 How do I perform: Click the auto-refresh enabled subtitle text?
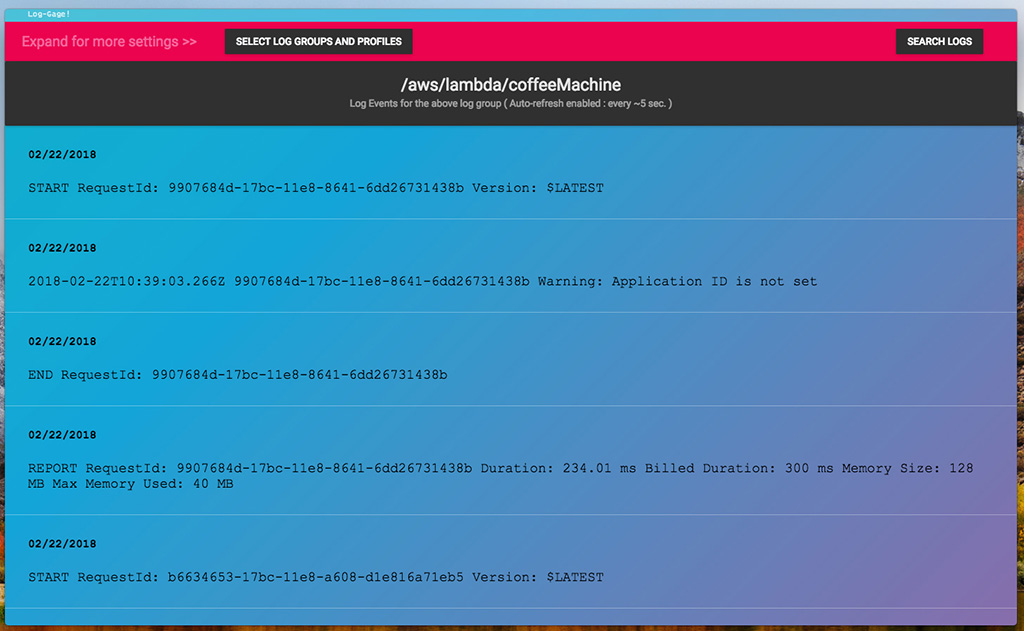[x=511, y=103]
